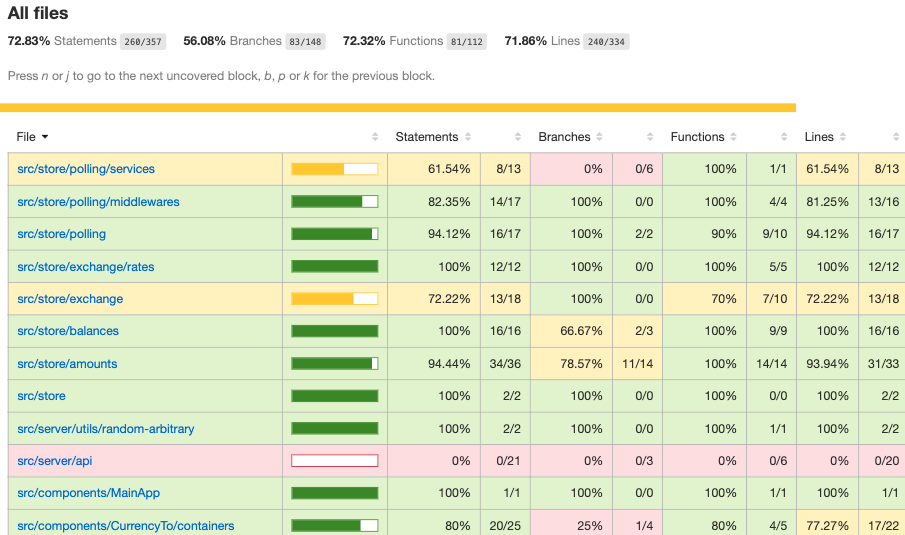The width and height of the screenshot is (905, 535).
Task: Open src/components/CurrencyTo/containers link
Action: 126,526
